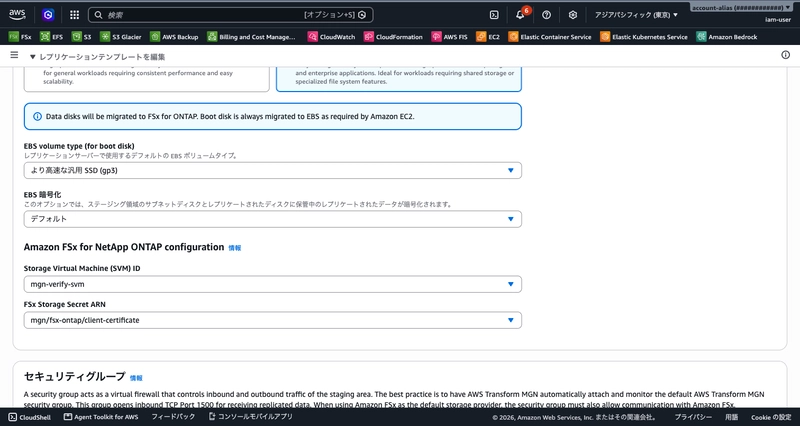Select the Amazon FSx storage option card
This screenshot has width=800, height=426.
399,79
